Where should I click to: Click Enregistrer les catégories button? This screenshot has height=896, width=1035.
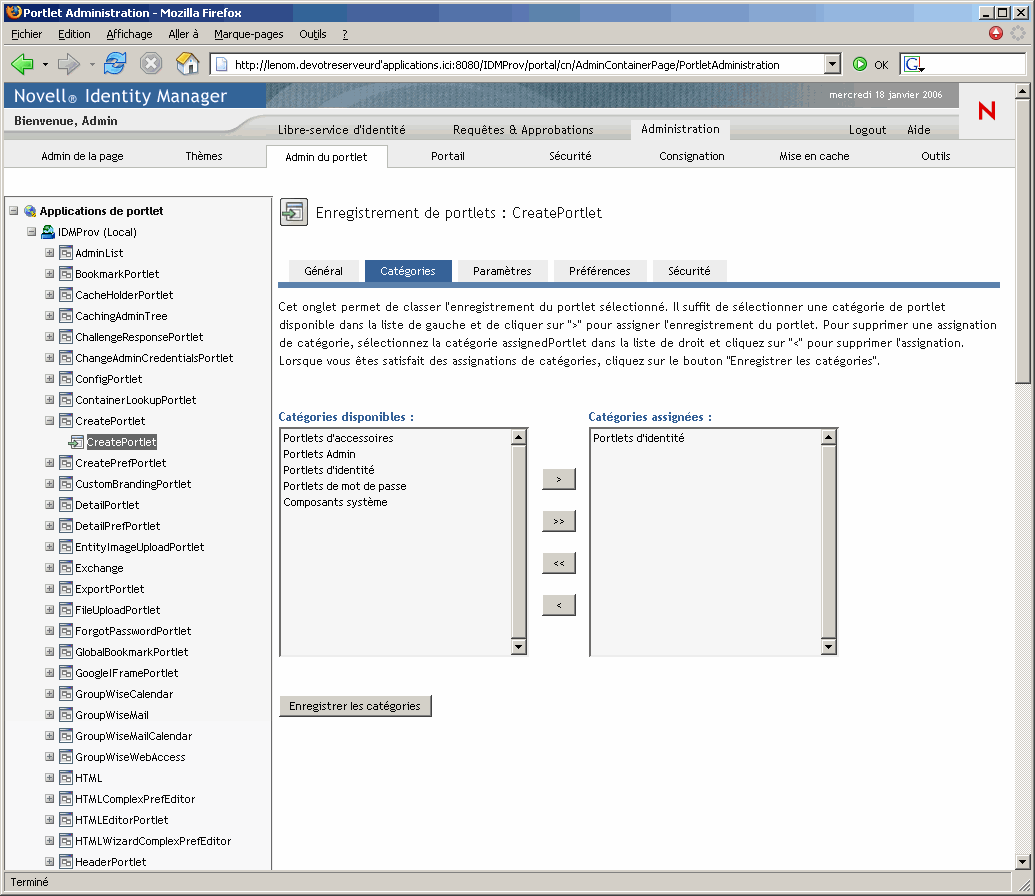(355, 706)
